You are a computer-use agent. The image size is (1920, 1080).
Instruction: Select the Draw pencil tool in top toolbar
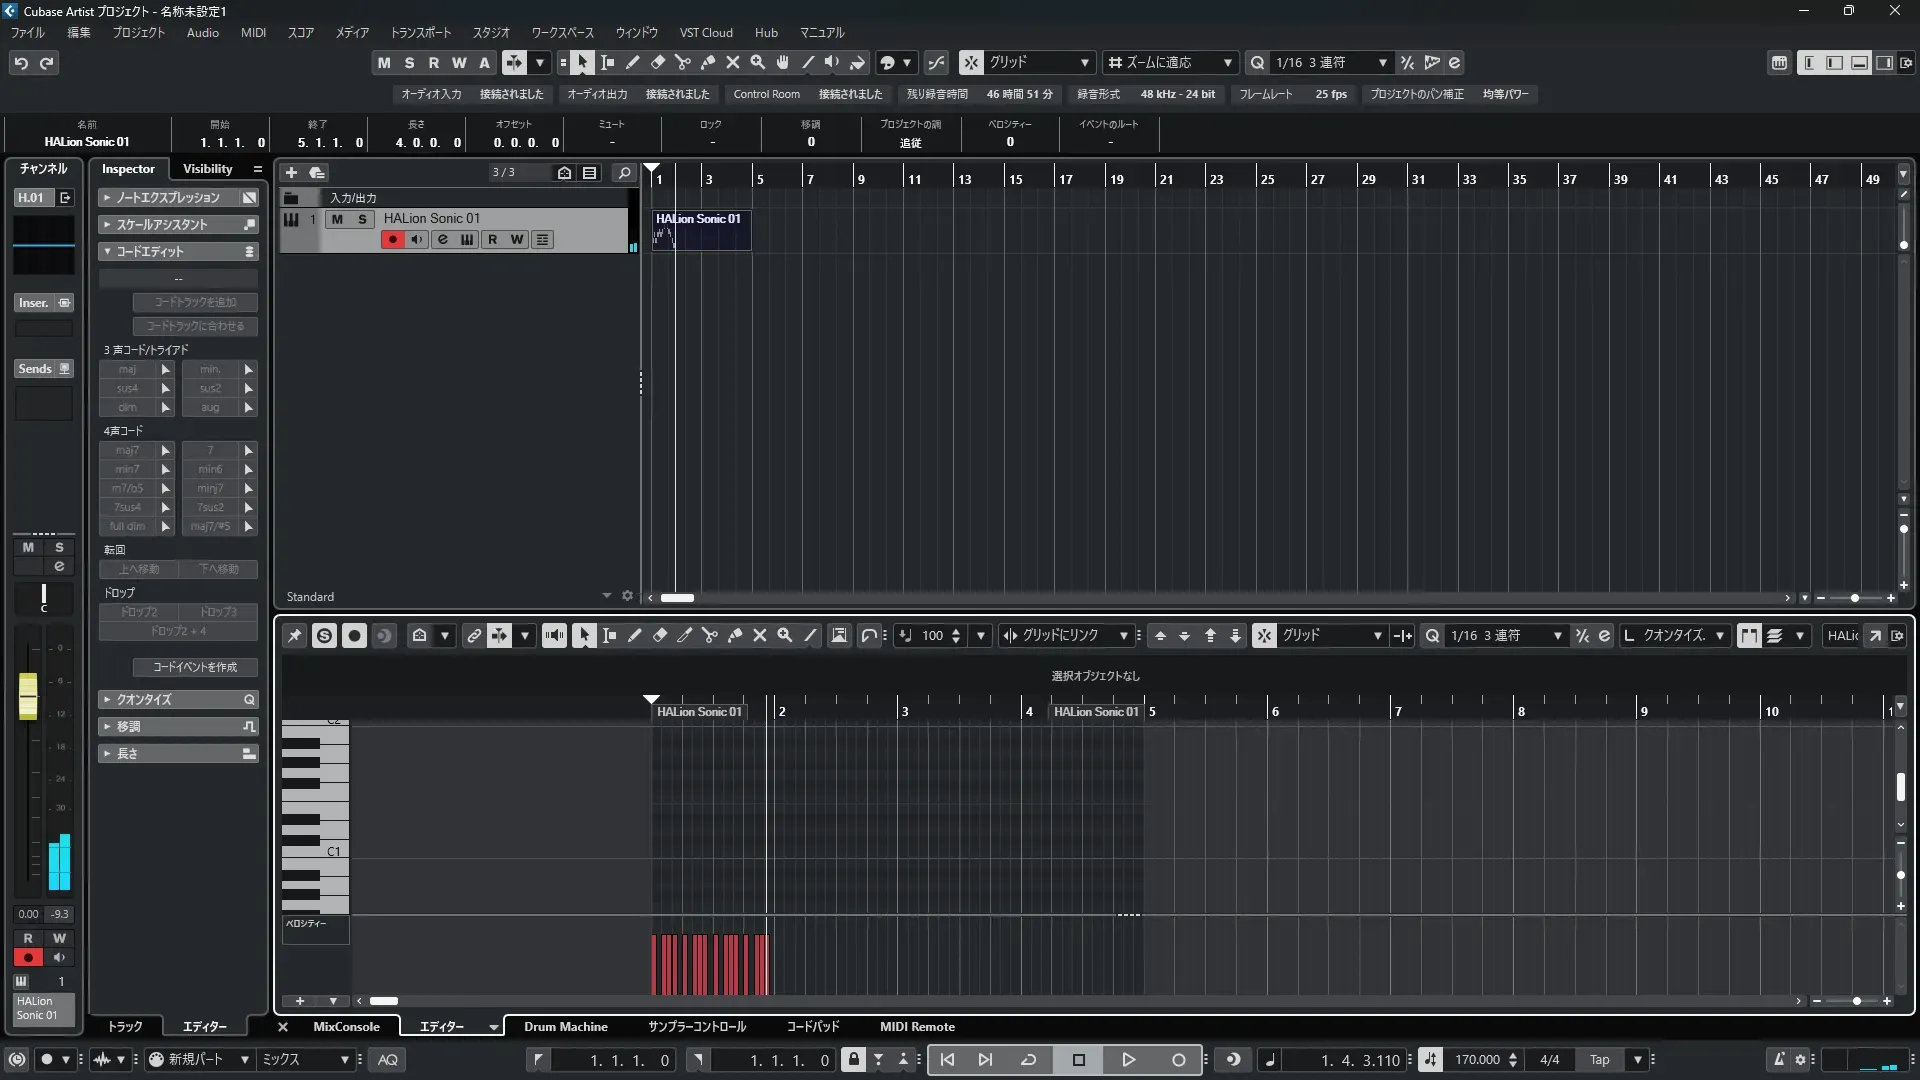[x=633, y=63]
